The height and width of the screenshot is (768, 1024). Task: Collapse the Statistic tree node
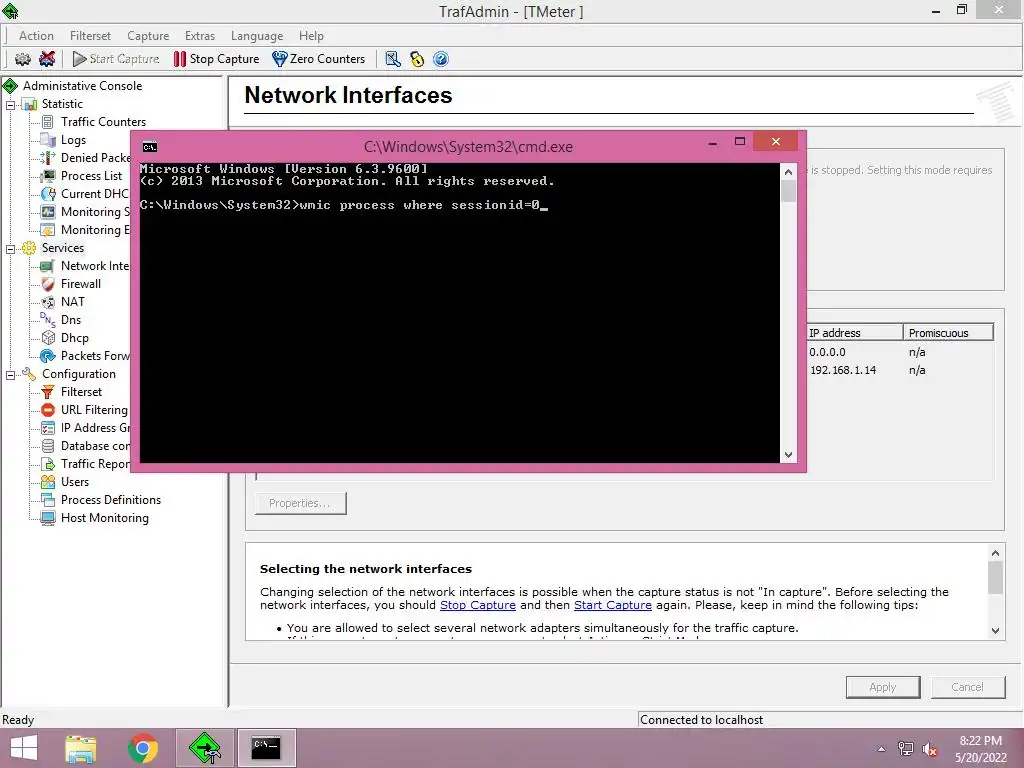pos(10,104)
